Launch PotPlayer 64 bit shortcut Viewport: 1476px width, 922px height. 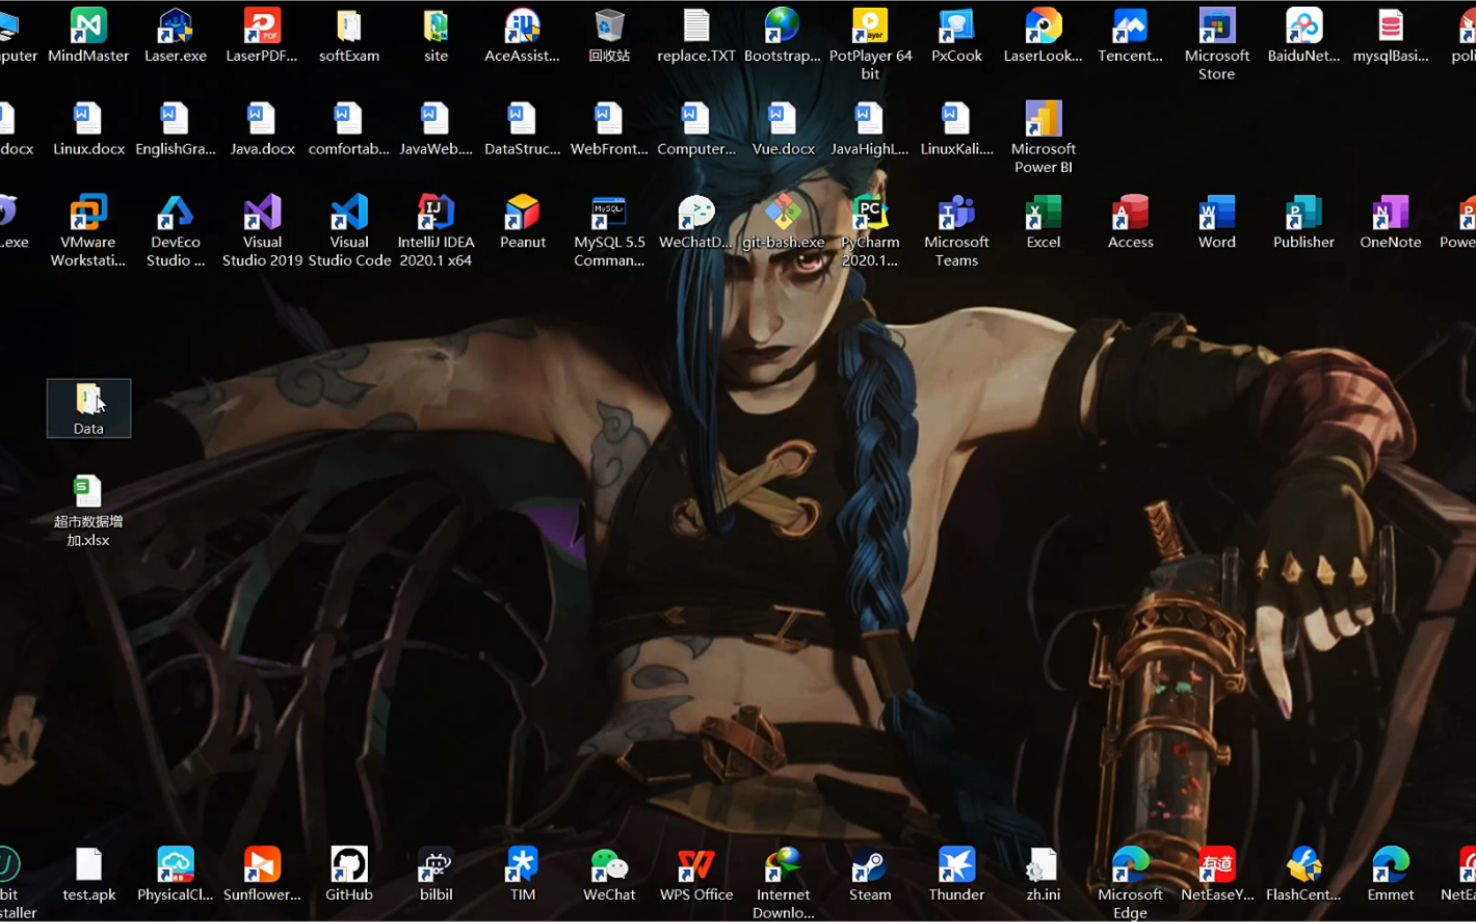click(x=870, y=43)
